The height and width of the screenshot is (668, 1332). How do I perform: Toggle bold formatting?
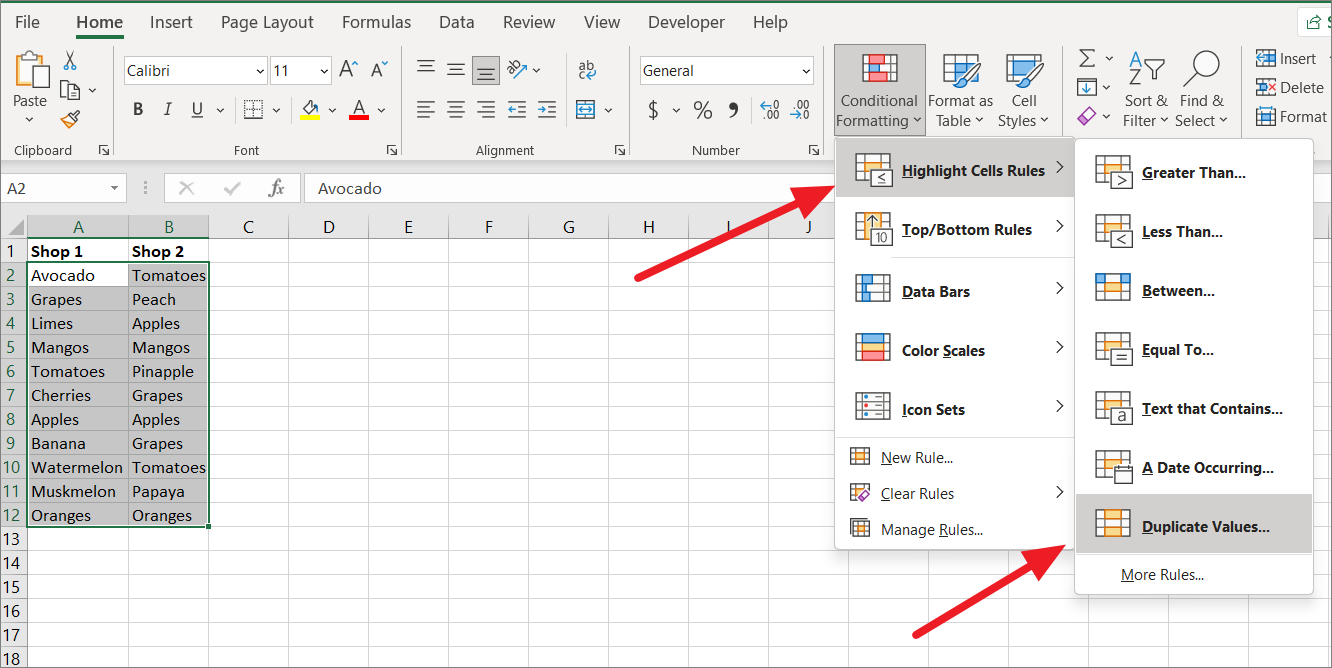tap(138, 109)
